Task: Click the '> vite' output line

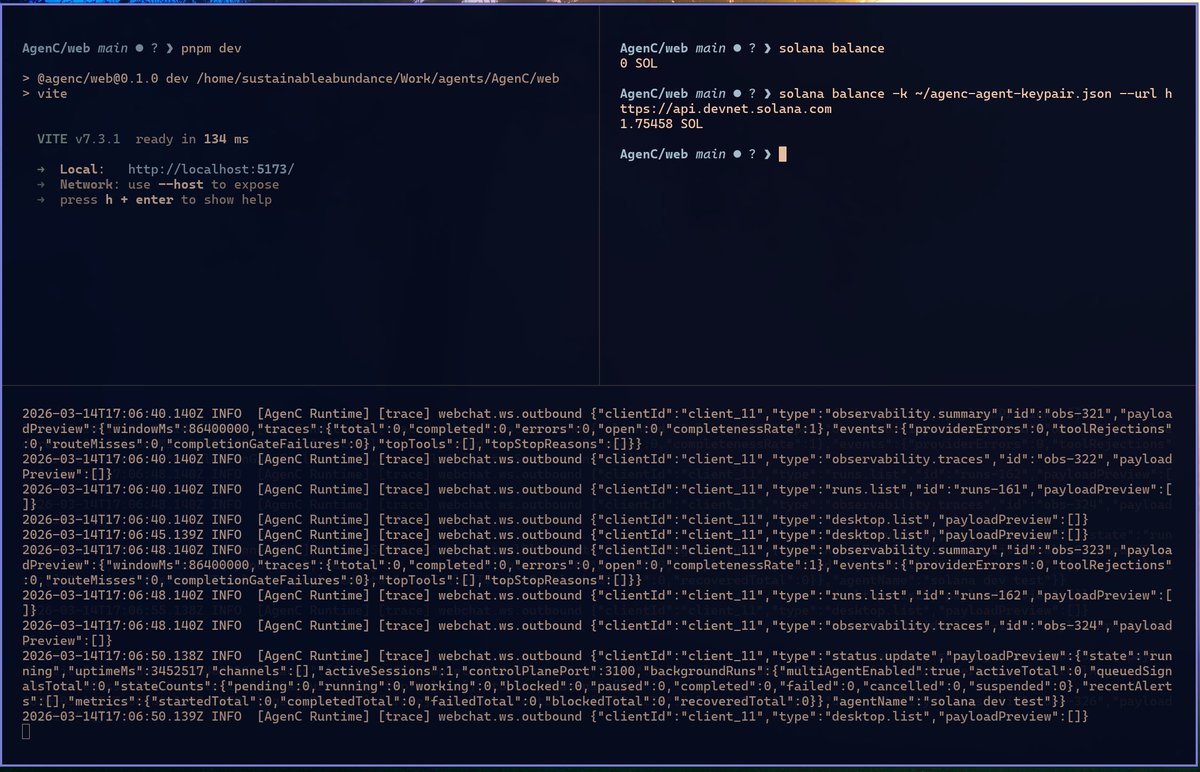Action: click(x=44, y=93)
